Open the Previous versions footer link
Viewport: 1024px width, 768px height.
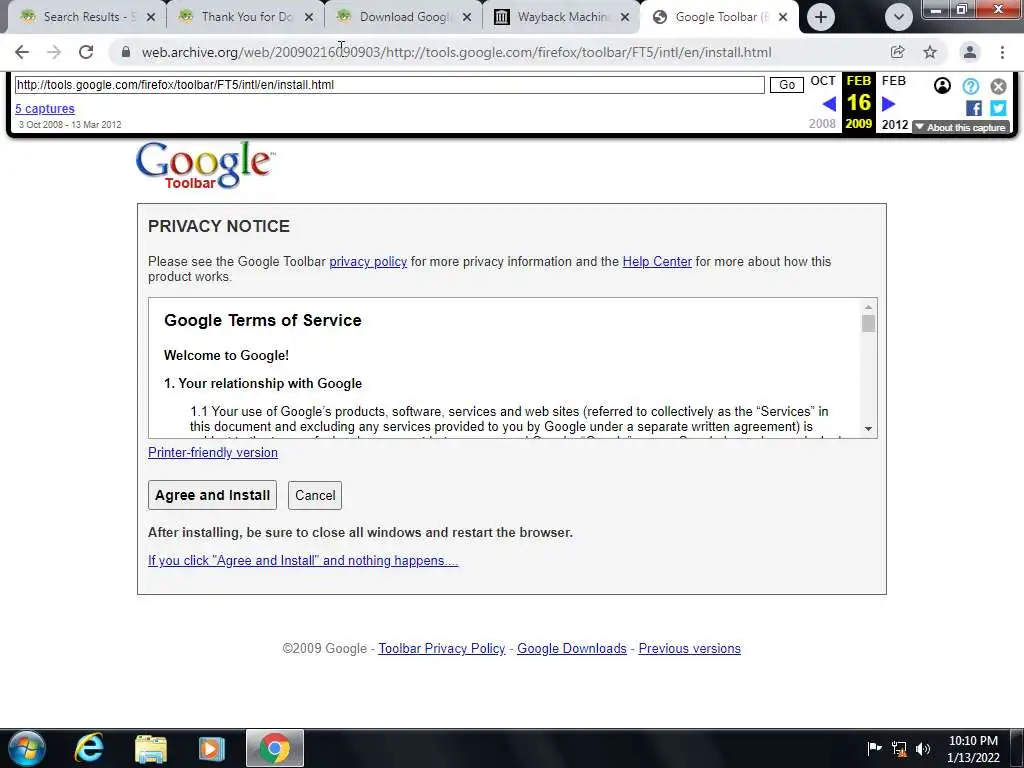pyautogui.click(x=690, y=648)
